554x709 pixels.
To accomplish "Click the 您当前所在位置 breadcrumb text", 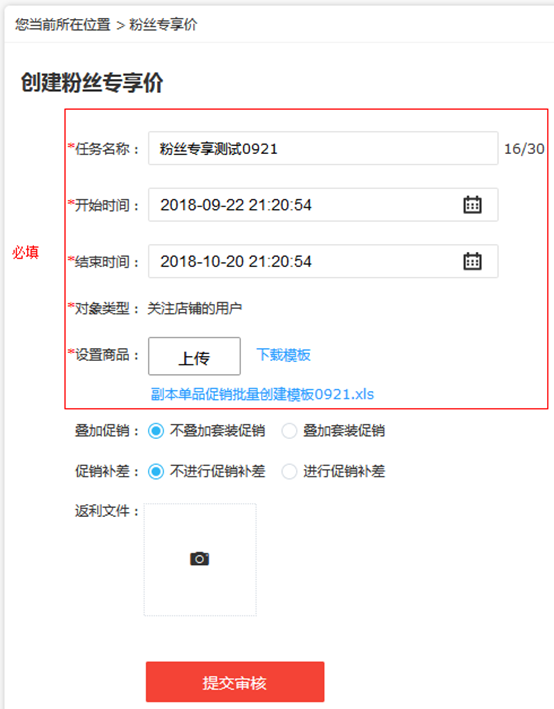I will pyautogui.click(x=63, y=24).
